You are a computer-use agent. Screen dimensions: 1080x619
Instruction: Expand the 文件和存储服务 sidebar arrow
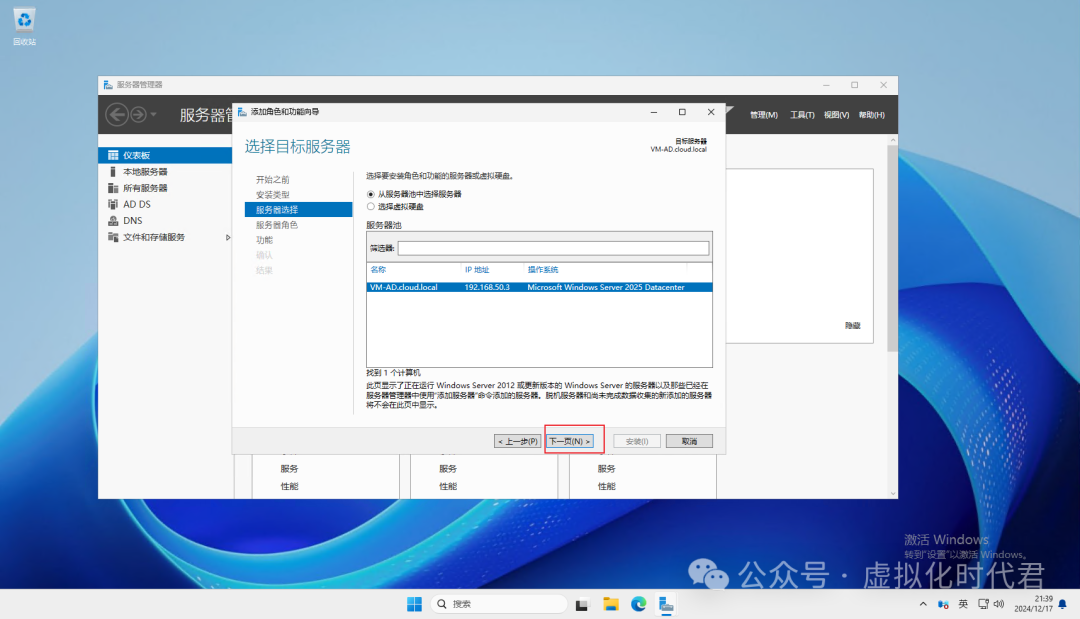(x=228, y=237)
